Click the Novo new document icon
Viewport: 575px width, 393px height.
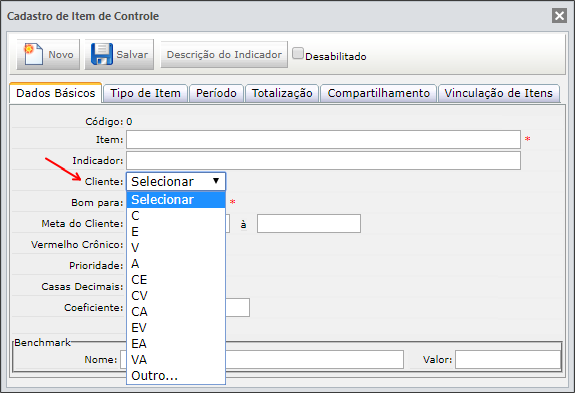coord(33,54)
